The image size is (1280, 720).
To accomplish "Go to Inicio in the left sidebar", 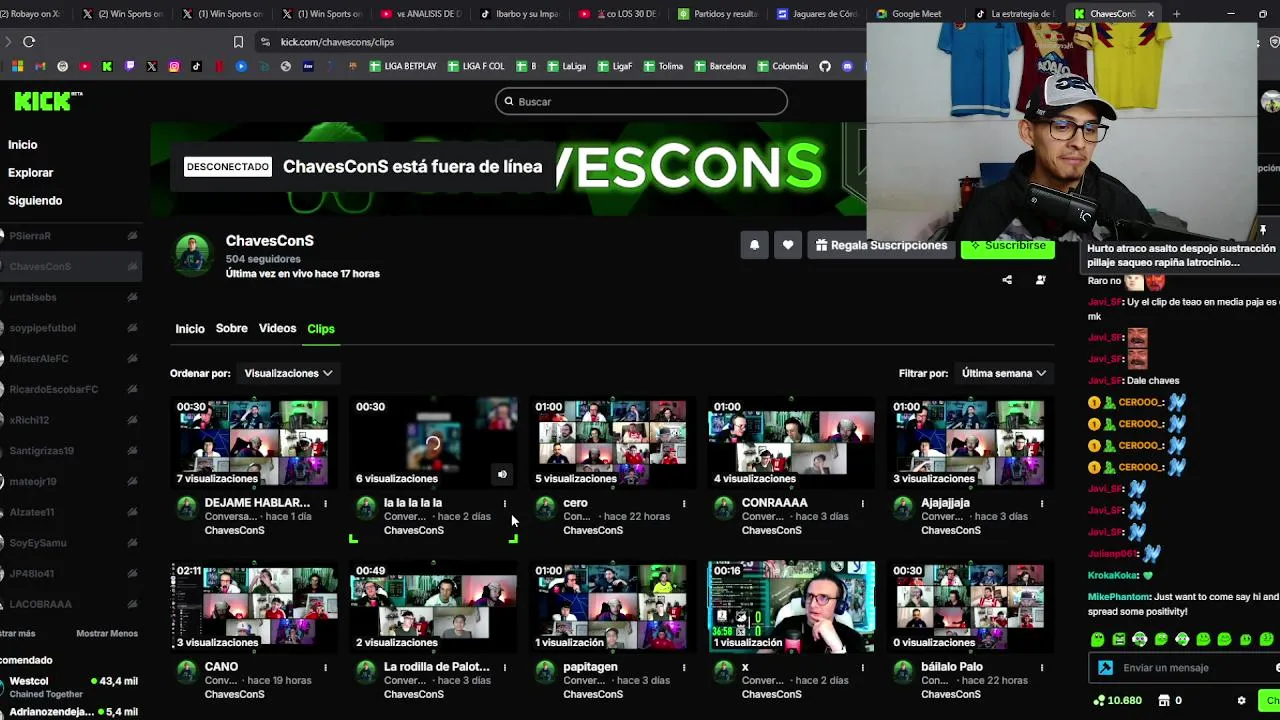I will (x=23, y=145).
